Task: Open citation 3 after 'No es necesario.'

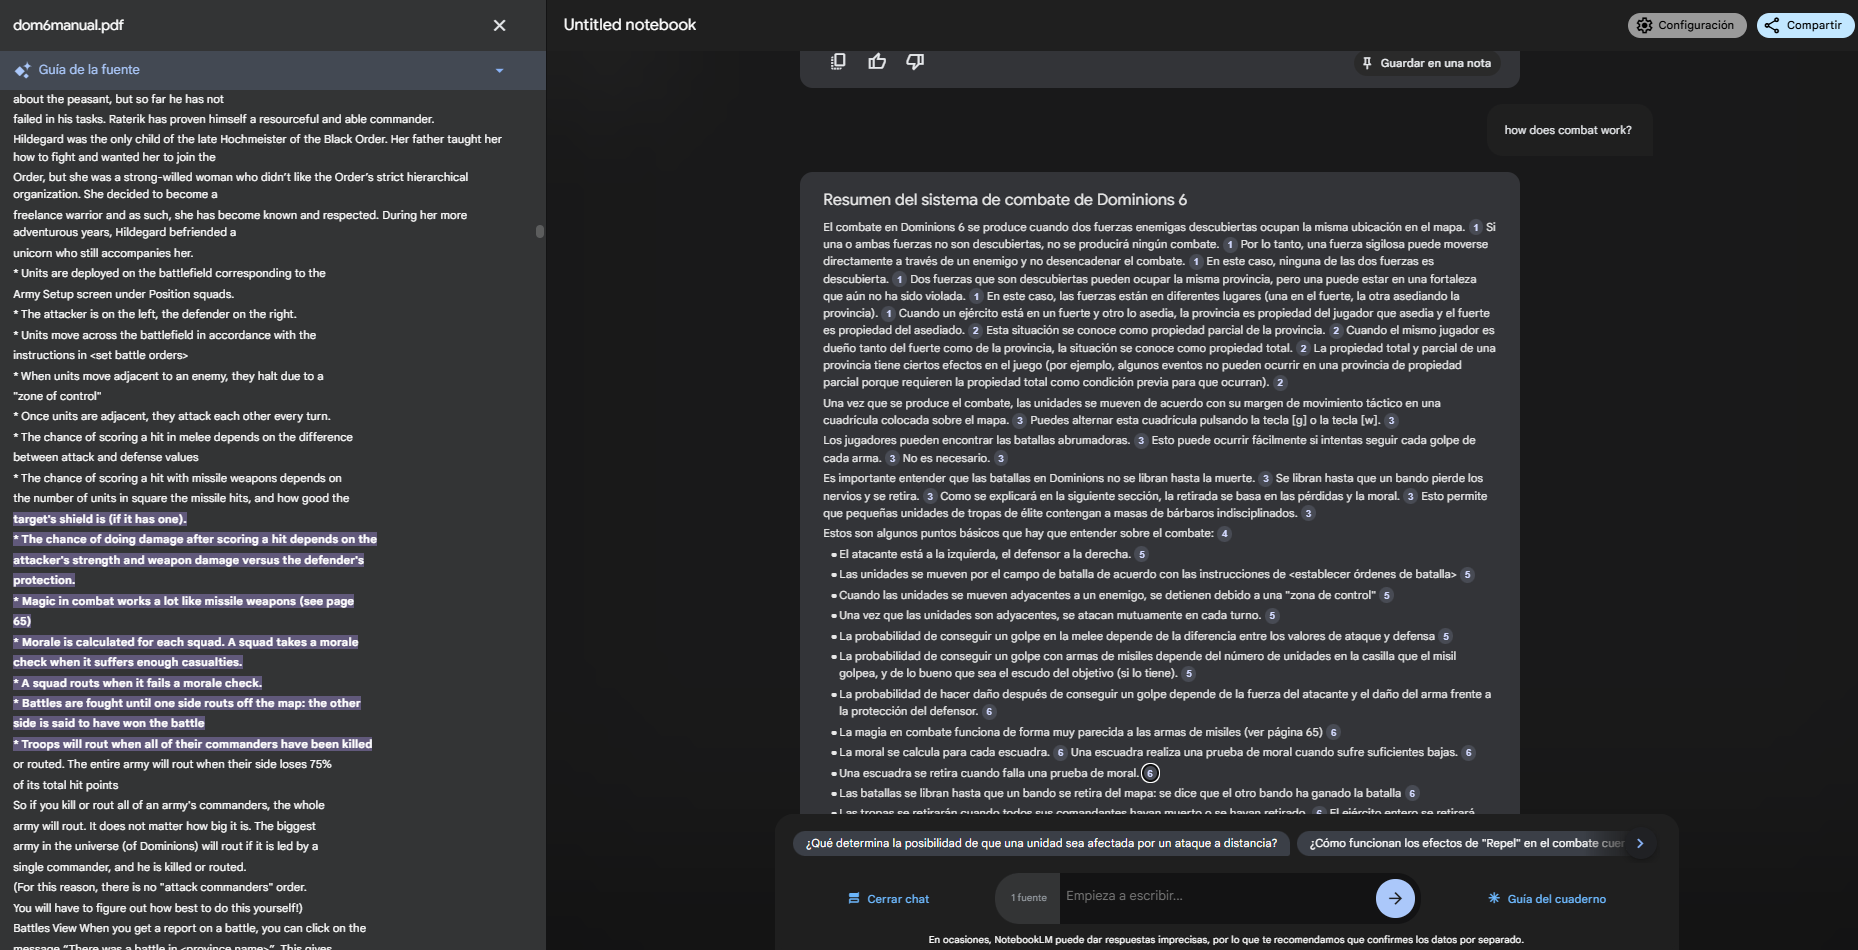Action: (1000, 459)
